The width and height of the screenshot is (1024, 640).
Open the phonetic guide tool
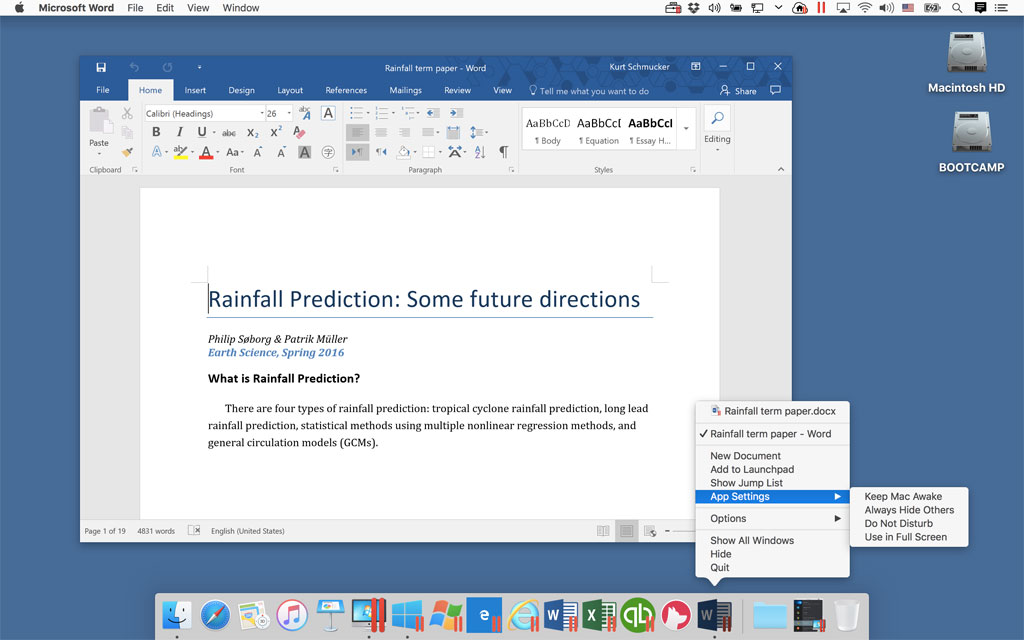304,113
